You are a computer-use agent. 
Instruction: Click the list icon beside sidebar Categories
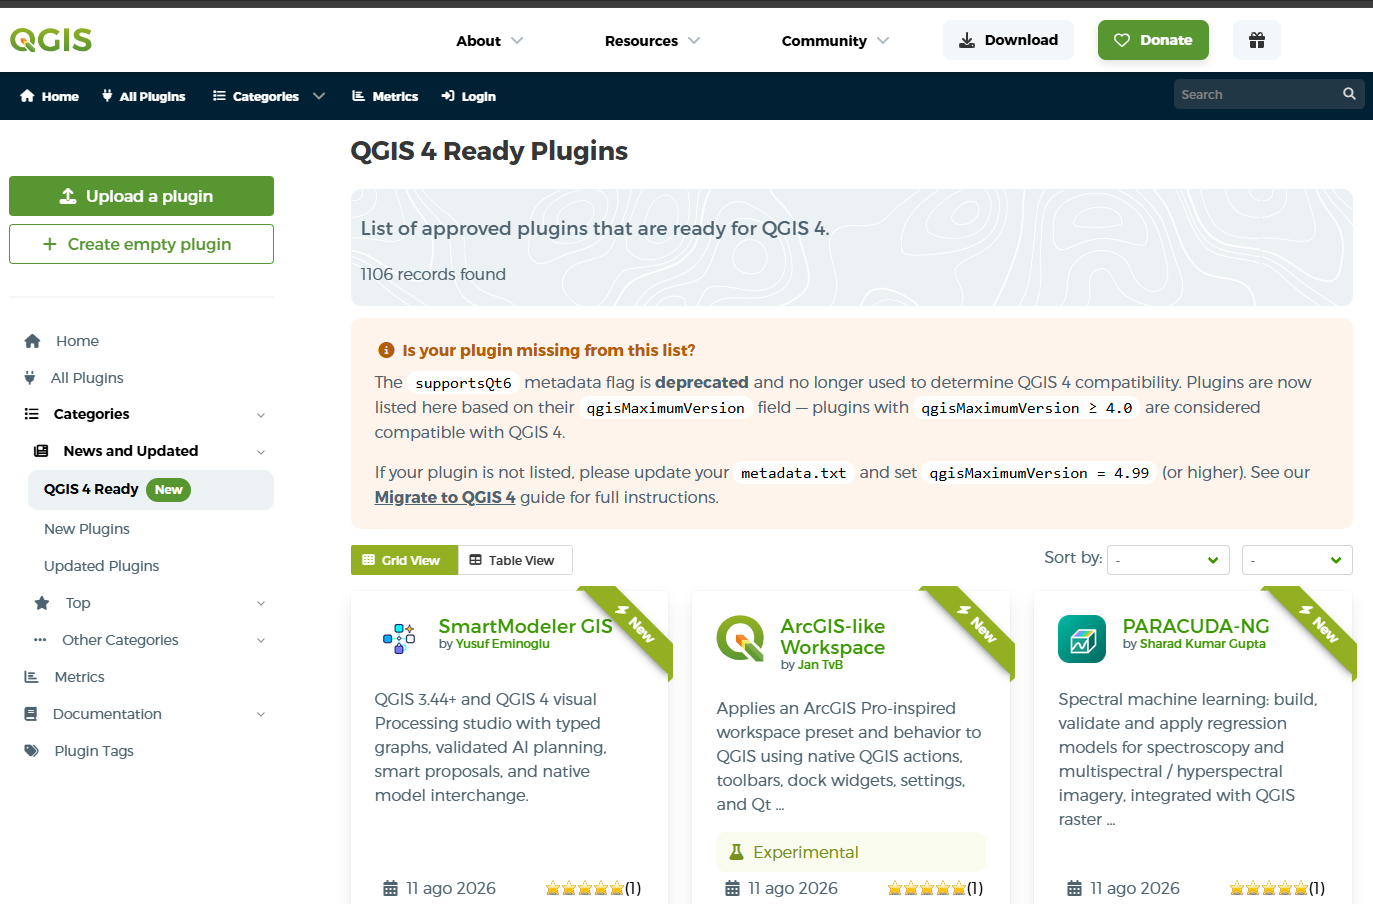pyautogui.click(x=32, y=414)
